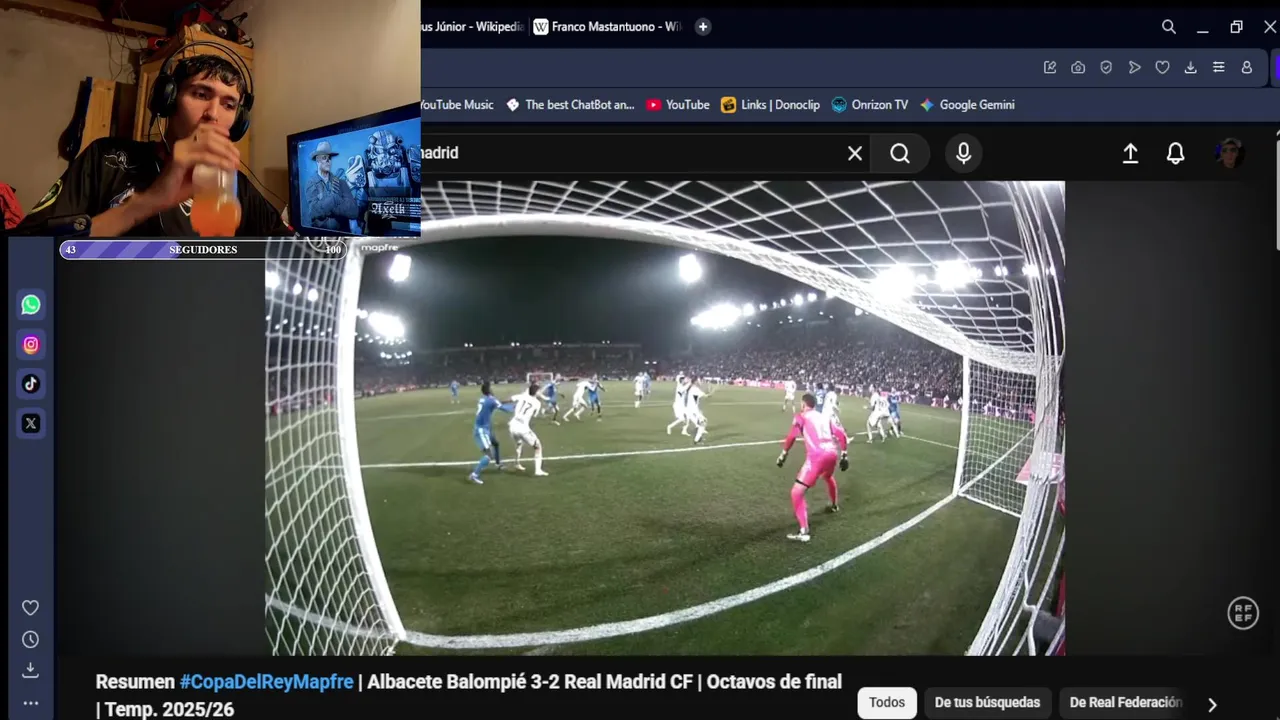Open the edit page note icon in toolbar
This screenshot has height=720, width=1280.
(1050, 67)
